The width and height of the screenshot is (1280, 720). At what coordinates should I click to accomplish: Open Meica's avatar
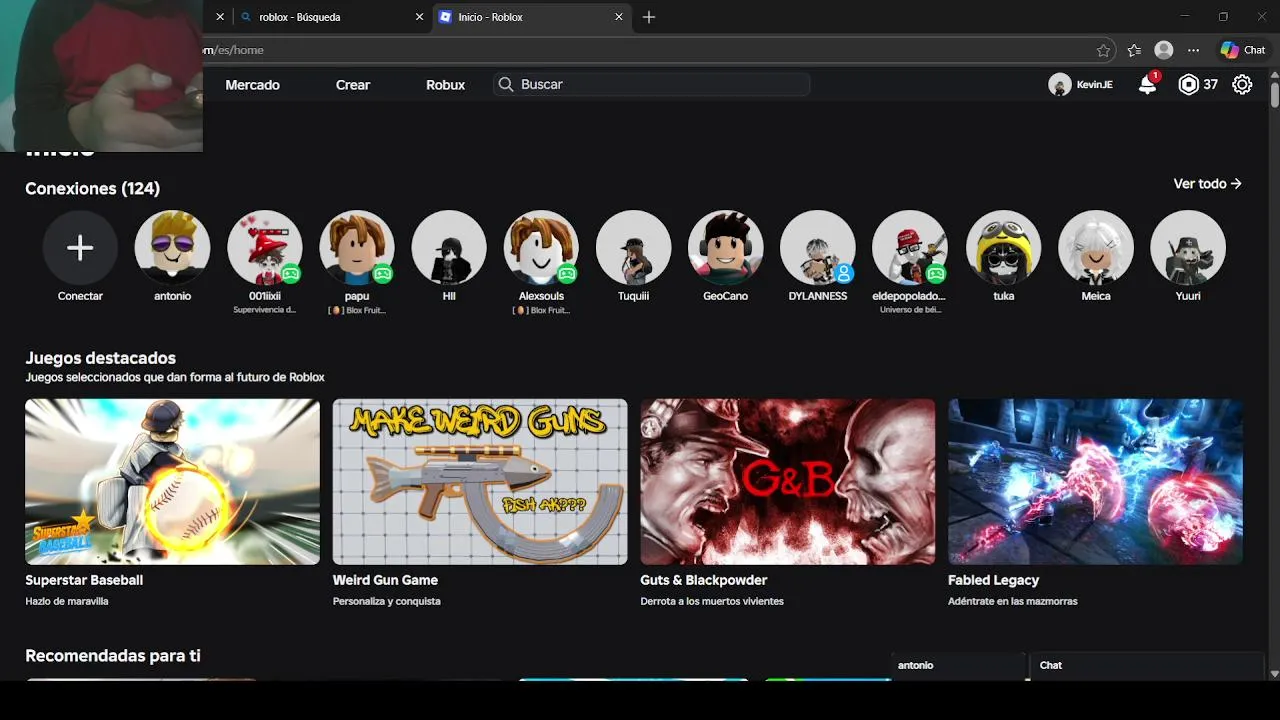click(1096, 248)
